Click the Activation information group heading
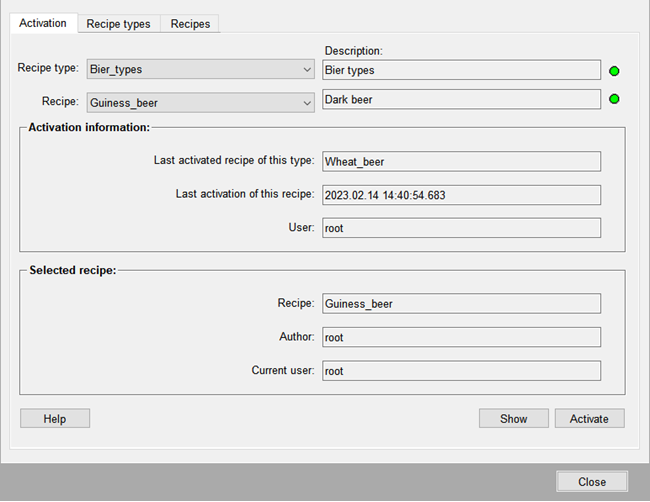 click(89, 128)
